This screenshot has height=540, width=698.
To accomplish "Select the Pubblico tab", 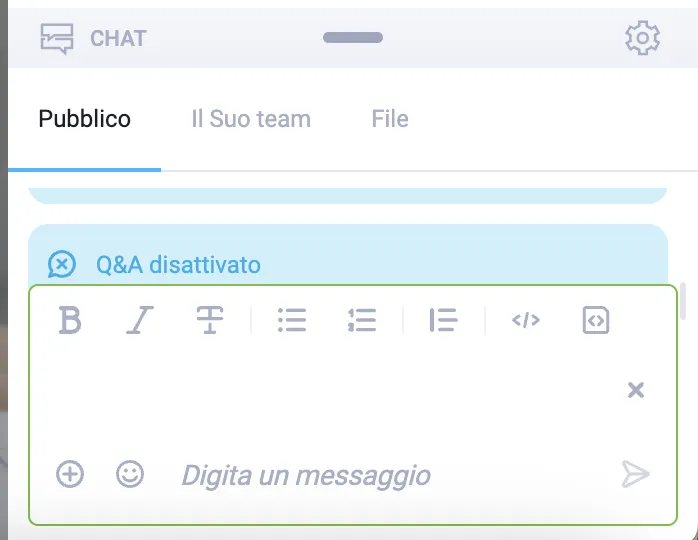I will tap(85, 119).
